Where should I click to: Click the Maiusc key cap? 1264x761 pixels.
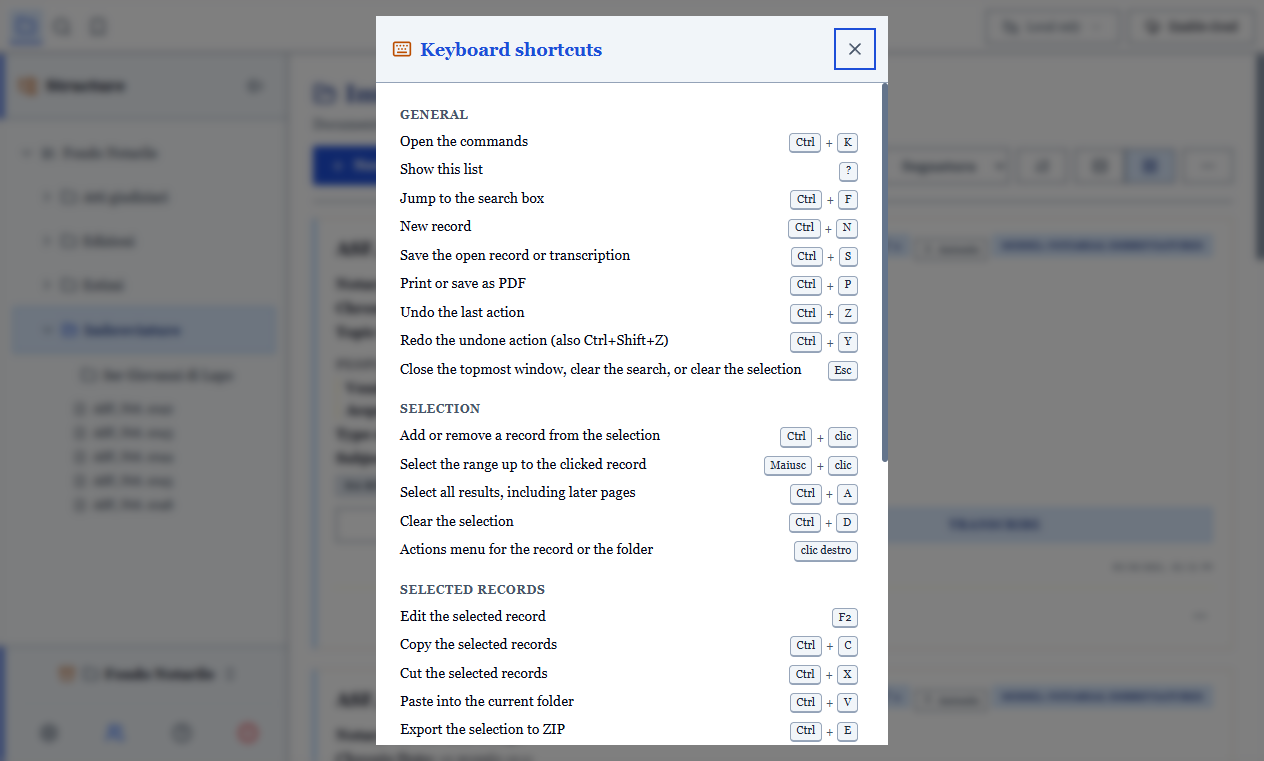(788, 466)
